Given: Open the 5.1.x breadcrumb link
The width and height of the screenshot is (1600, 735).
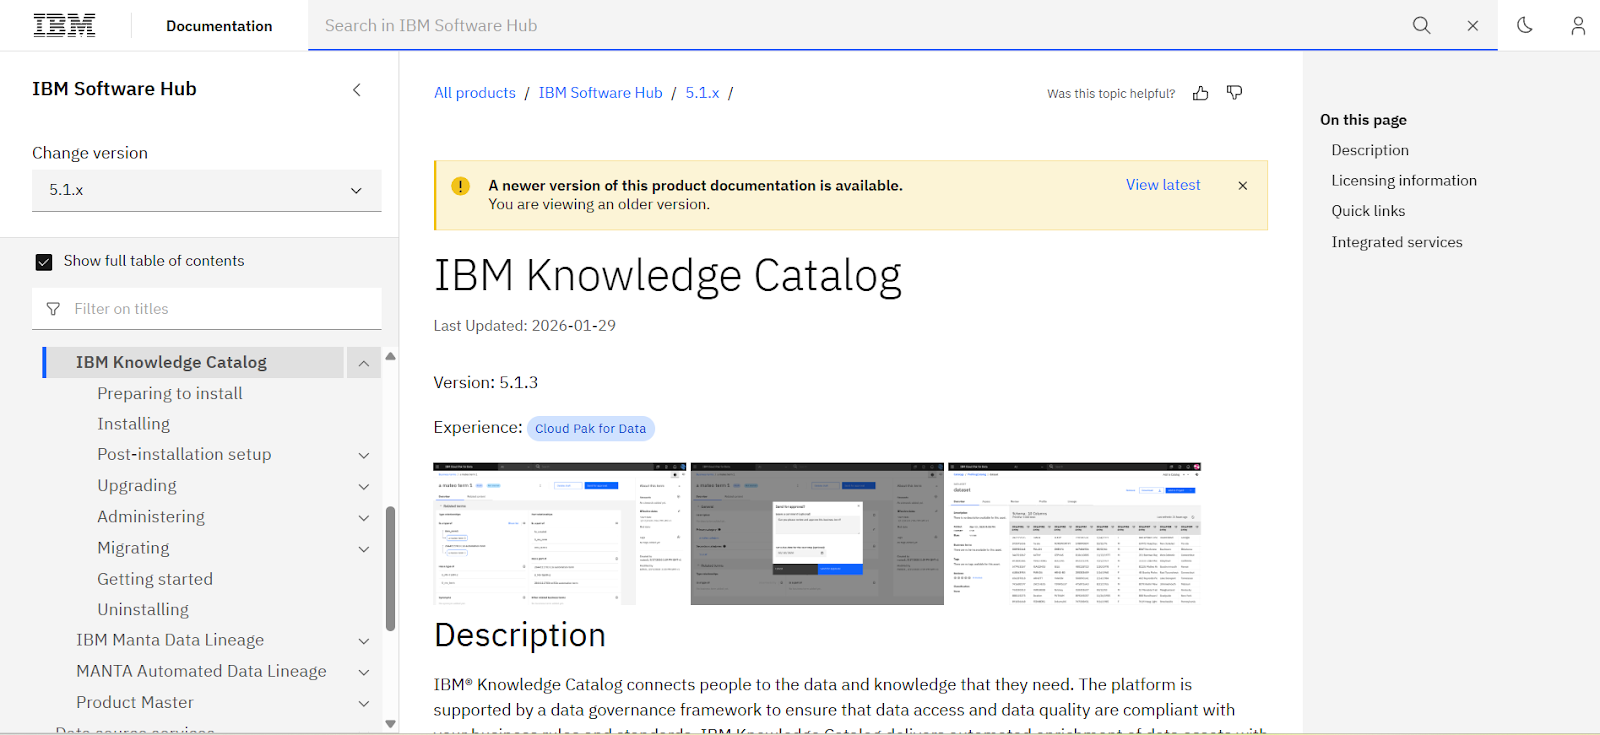Looking at the screenshot, I should pos(702,93).
